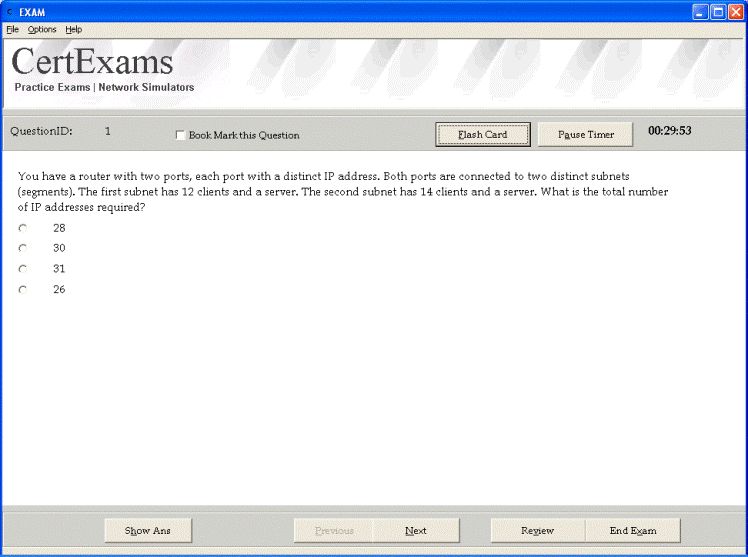Open the File menu

(12, 30)
